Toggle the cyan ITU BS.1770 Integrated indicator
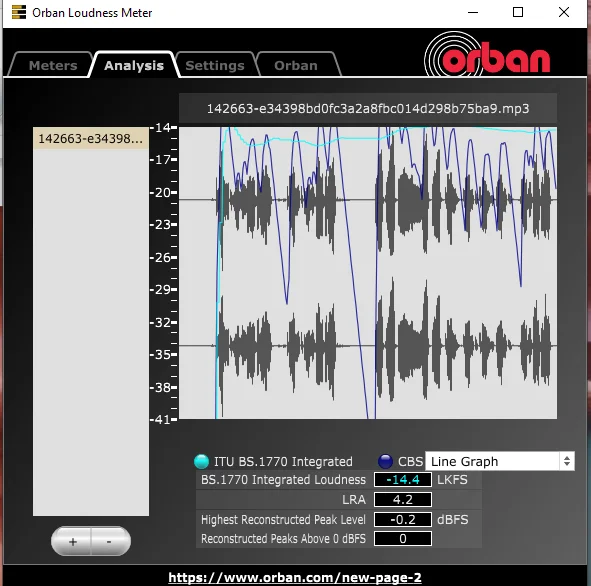Viewport: 591px width, 586px height. 201,461
